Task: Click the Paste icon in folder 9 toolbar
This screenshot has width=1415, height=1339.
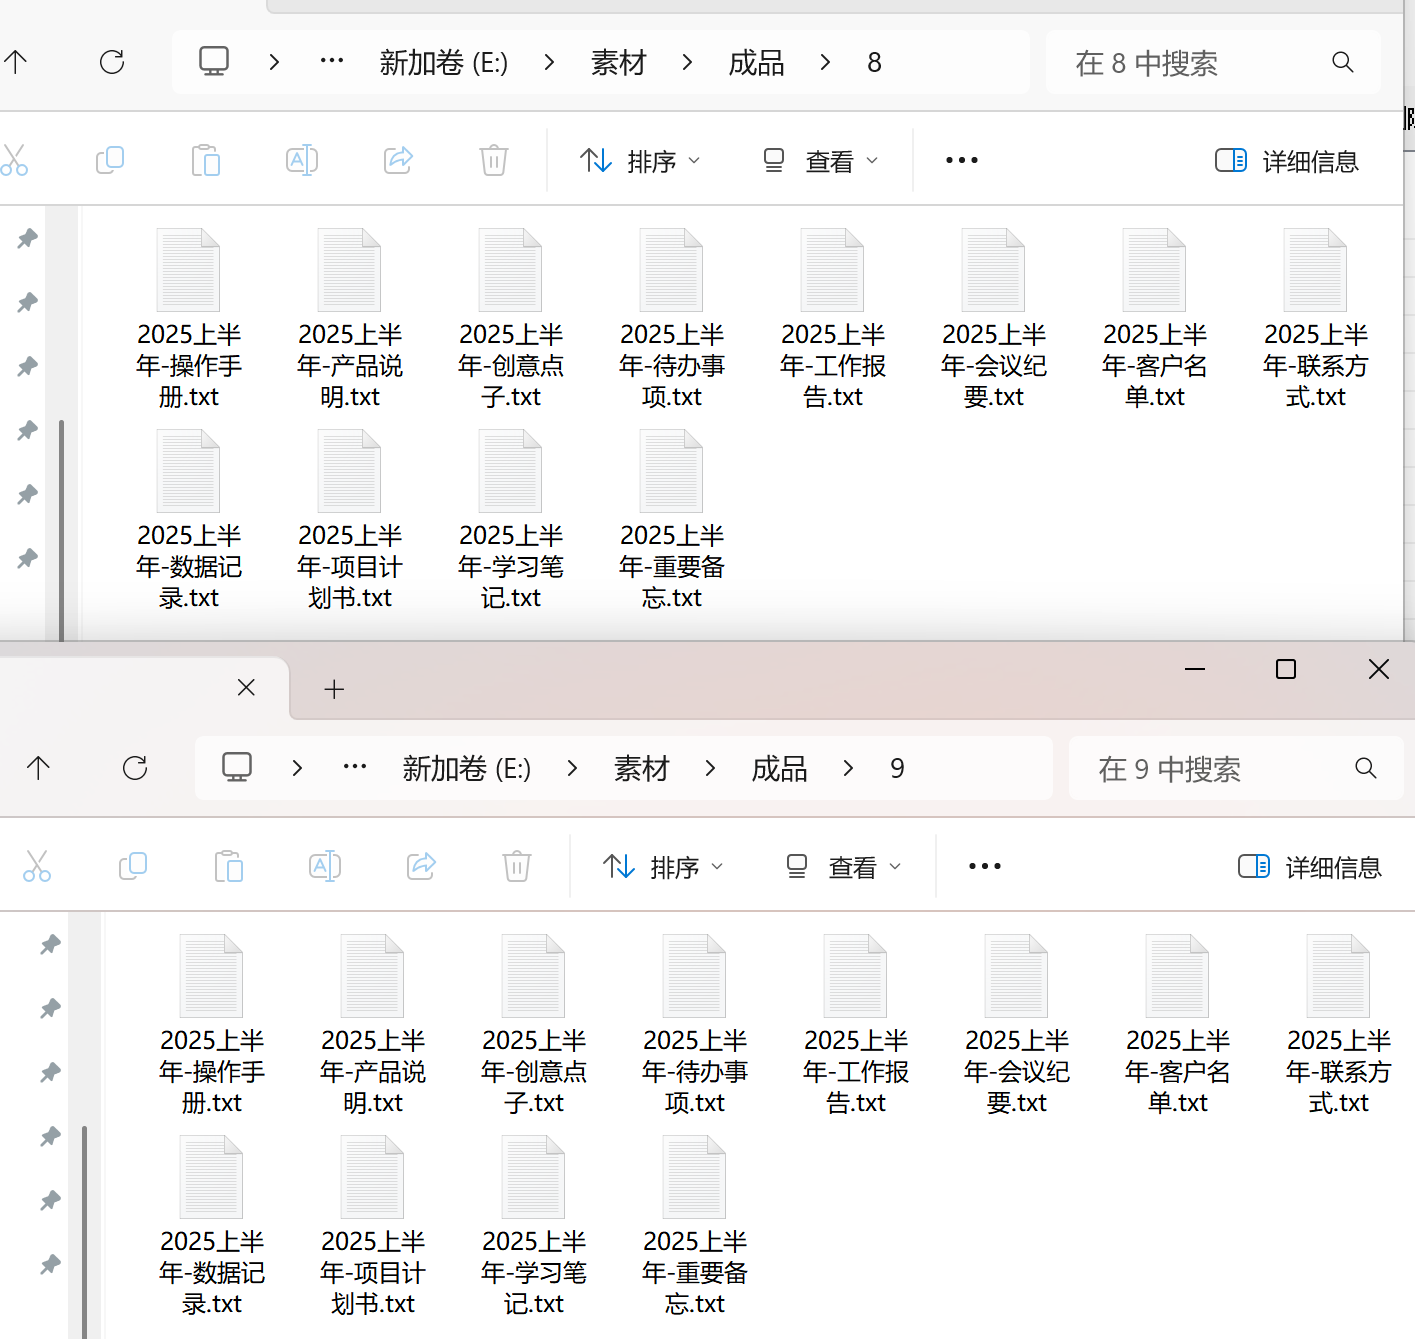Action: 229,866
